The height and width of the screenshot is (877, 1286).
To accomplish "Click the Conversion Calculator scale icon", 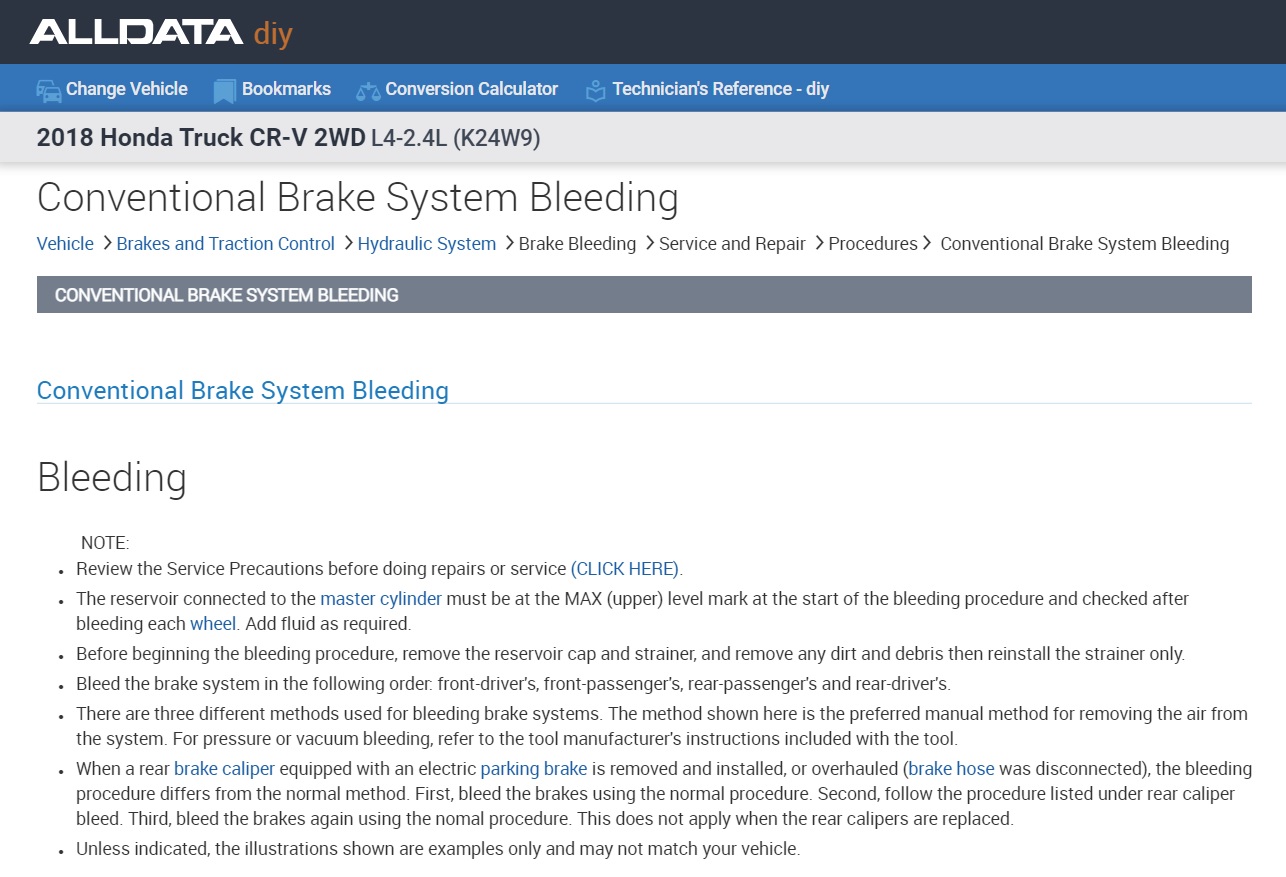I will tap(368, 90).
